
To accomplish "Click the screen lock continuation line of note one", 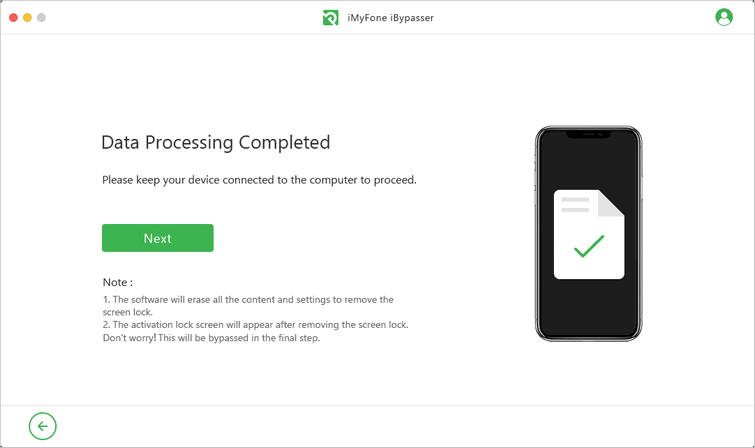I will click(128, 312).
